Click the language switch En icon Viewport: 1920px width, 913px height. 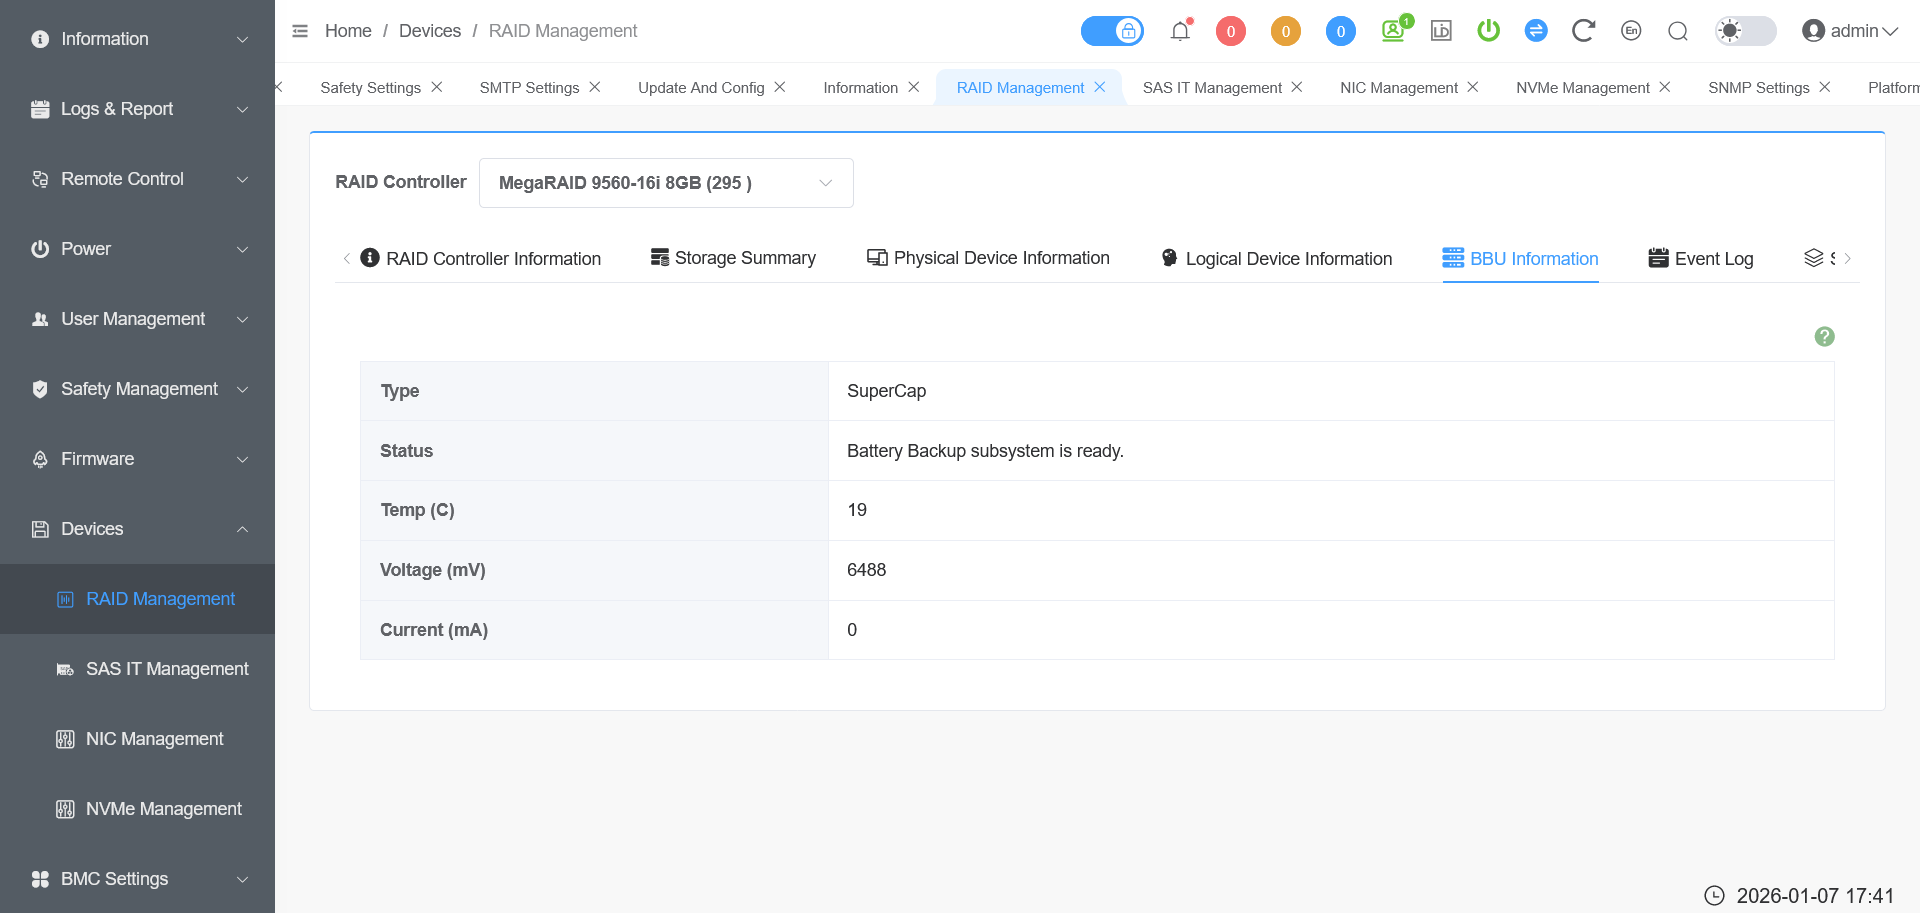point(1631,31)
